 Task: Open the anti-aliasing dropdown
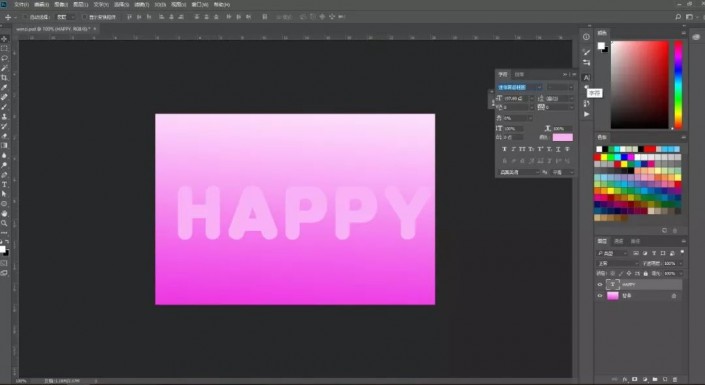point(562,172)
